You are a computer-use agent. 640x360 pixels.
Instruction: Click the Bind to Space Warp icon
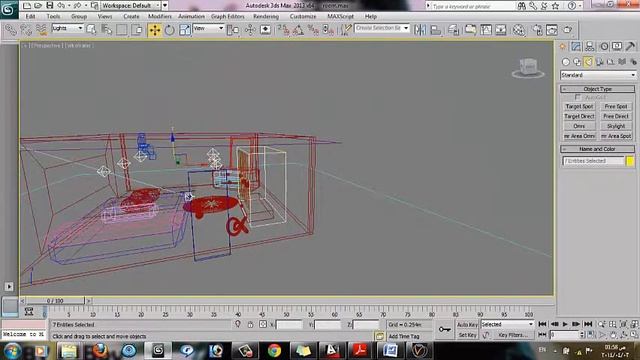tap(41, 30)
